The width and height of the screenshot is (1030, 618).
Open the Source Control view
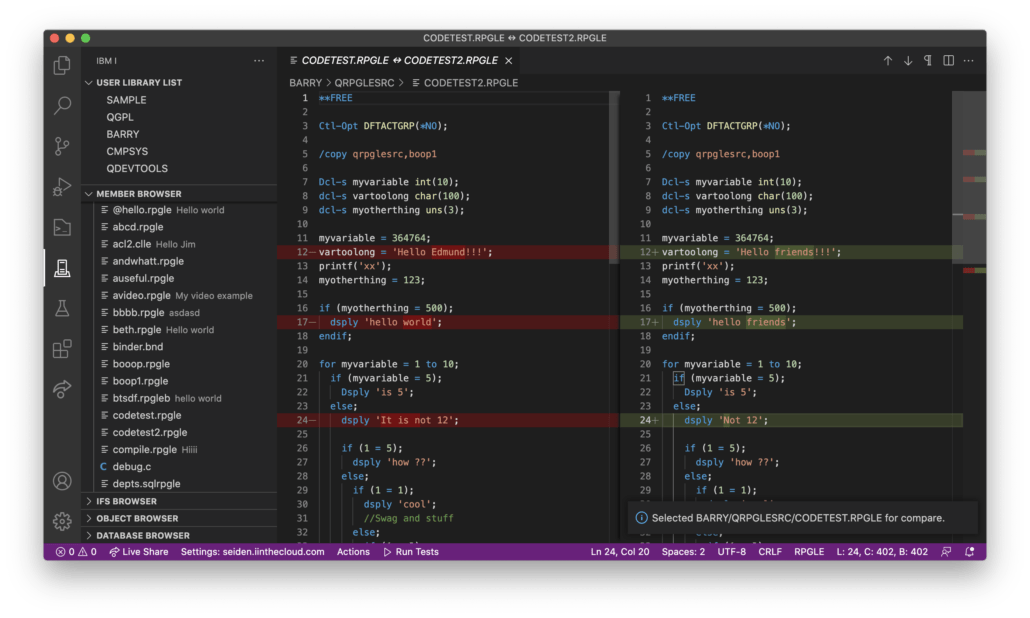click(x=62, y=146)
